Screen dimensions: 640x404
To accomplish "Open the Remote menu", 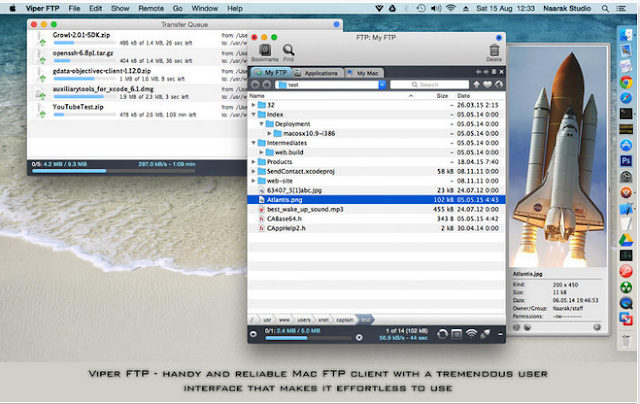I will (x=151, y=8).
